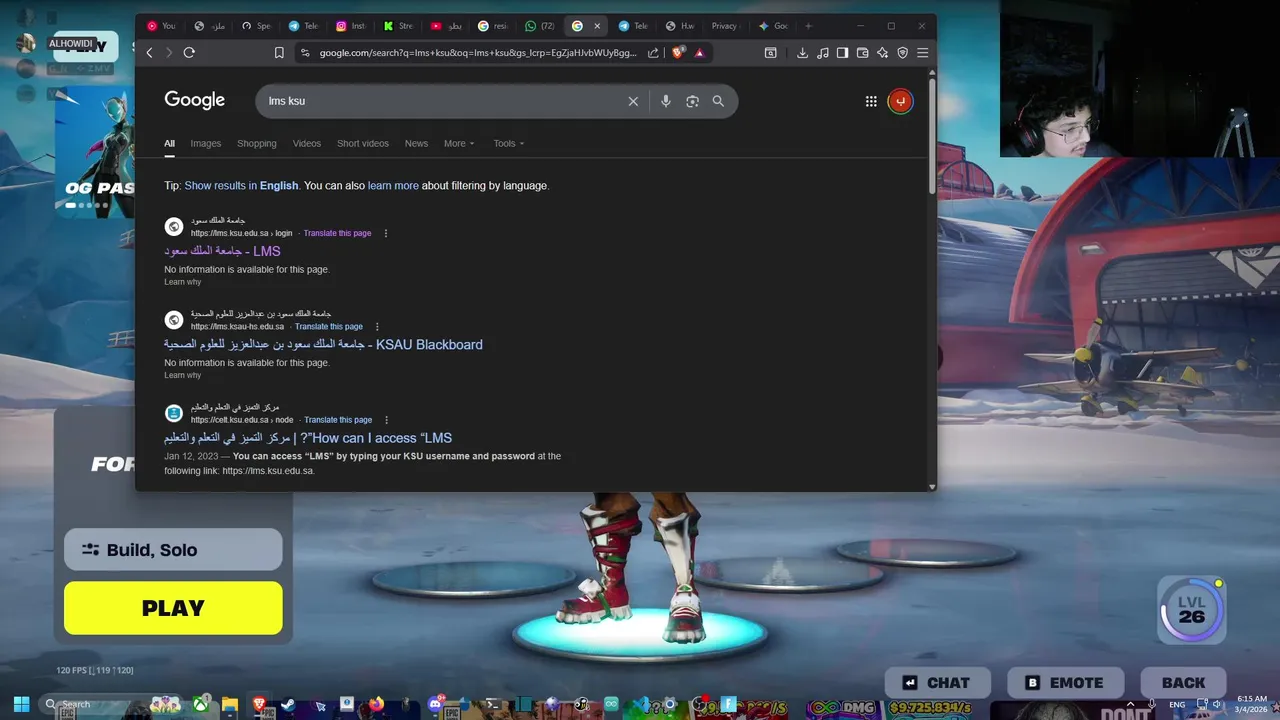1280x720 pixels.
Task: Click the yellow PLAY button in Fortnite
Action: click(x=173, y=608)
